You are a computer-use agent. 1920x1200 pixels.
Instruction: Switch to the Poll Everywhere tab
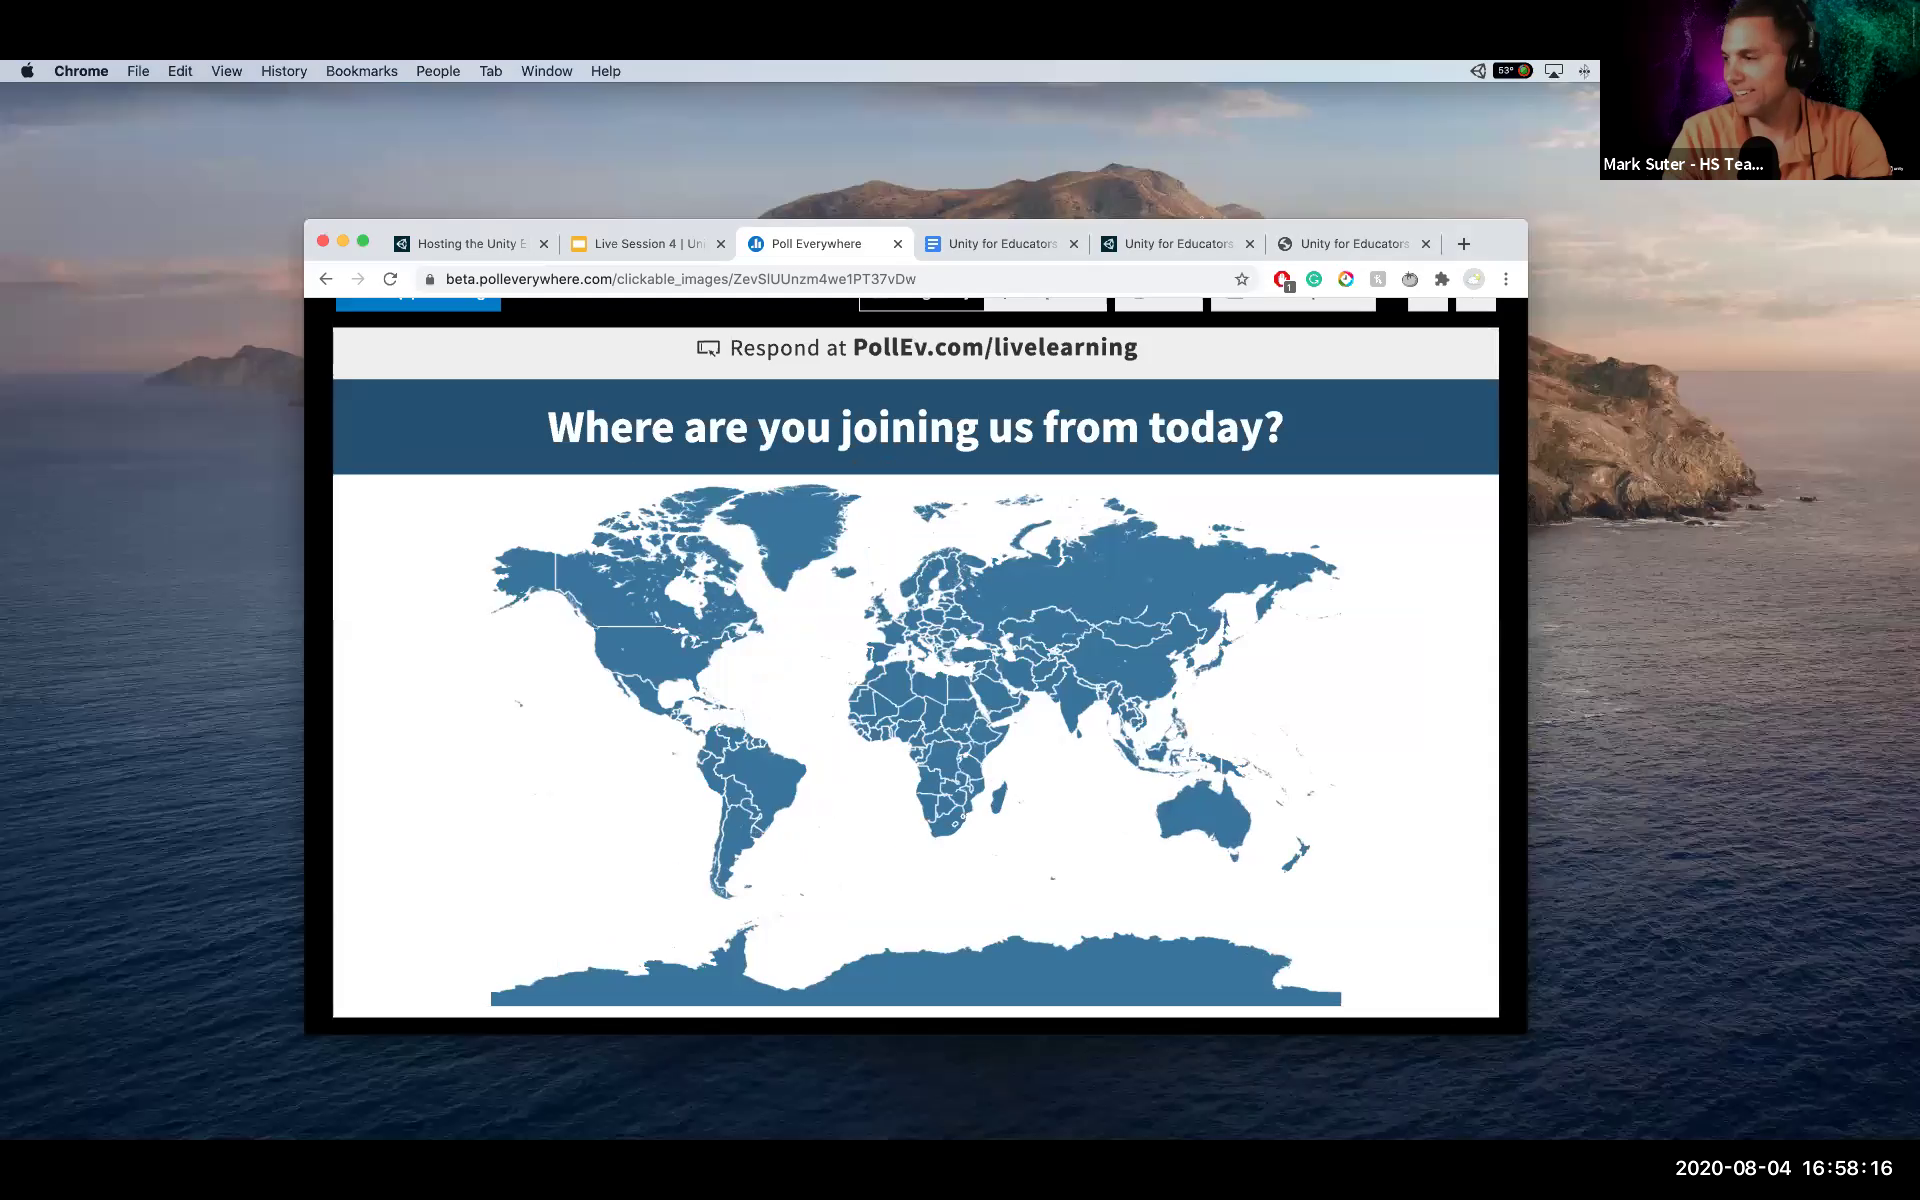pos(815,243)
